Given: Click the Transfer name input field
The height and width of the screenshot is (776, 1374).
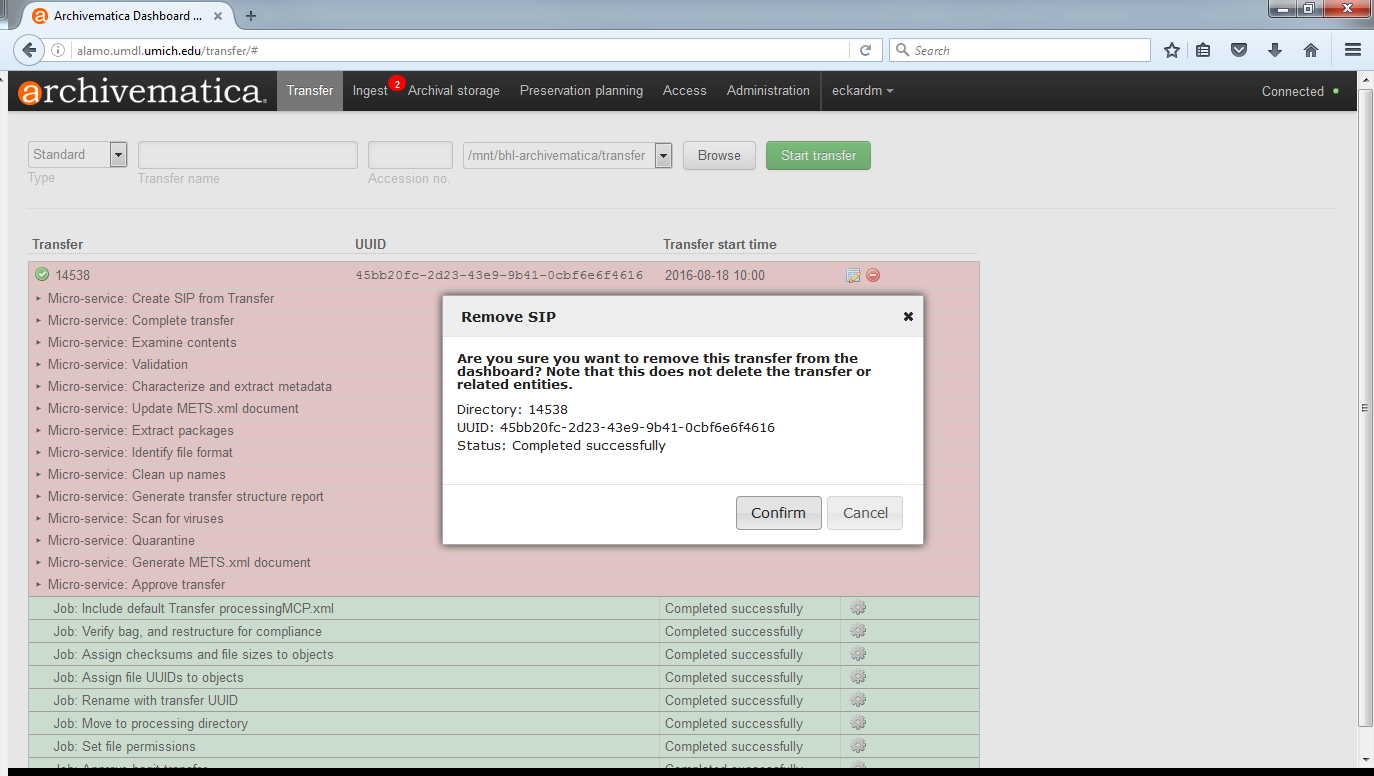Looking at the screenshot, I should [247, 155].
